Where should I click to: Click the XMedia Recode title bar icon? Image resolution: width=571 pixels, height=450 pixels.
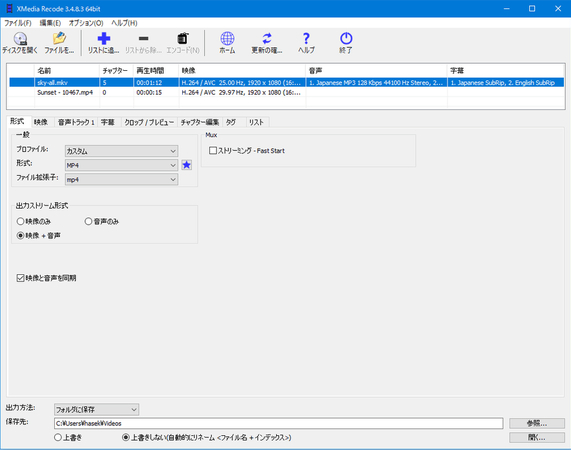point(9,8)
